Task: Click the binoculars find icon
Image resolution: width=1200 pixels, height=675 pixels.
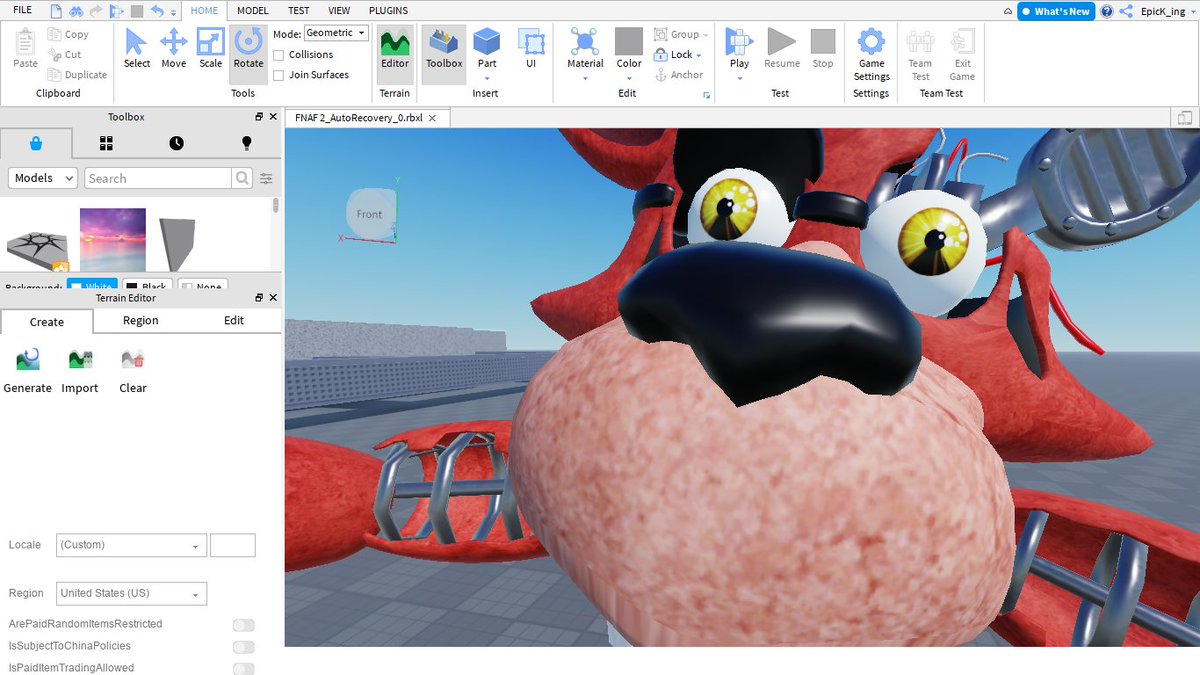Action: click(x=75, y=11)
